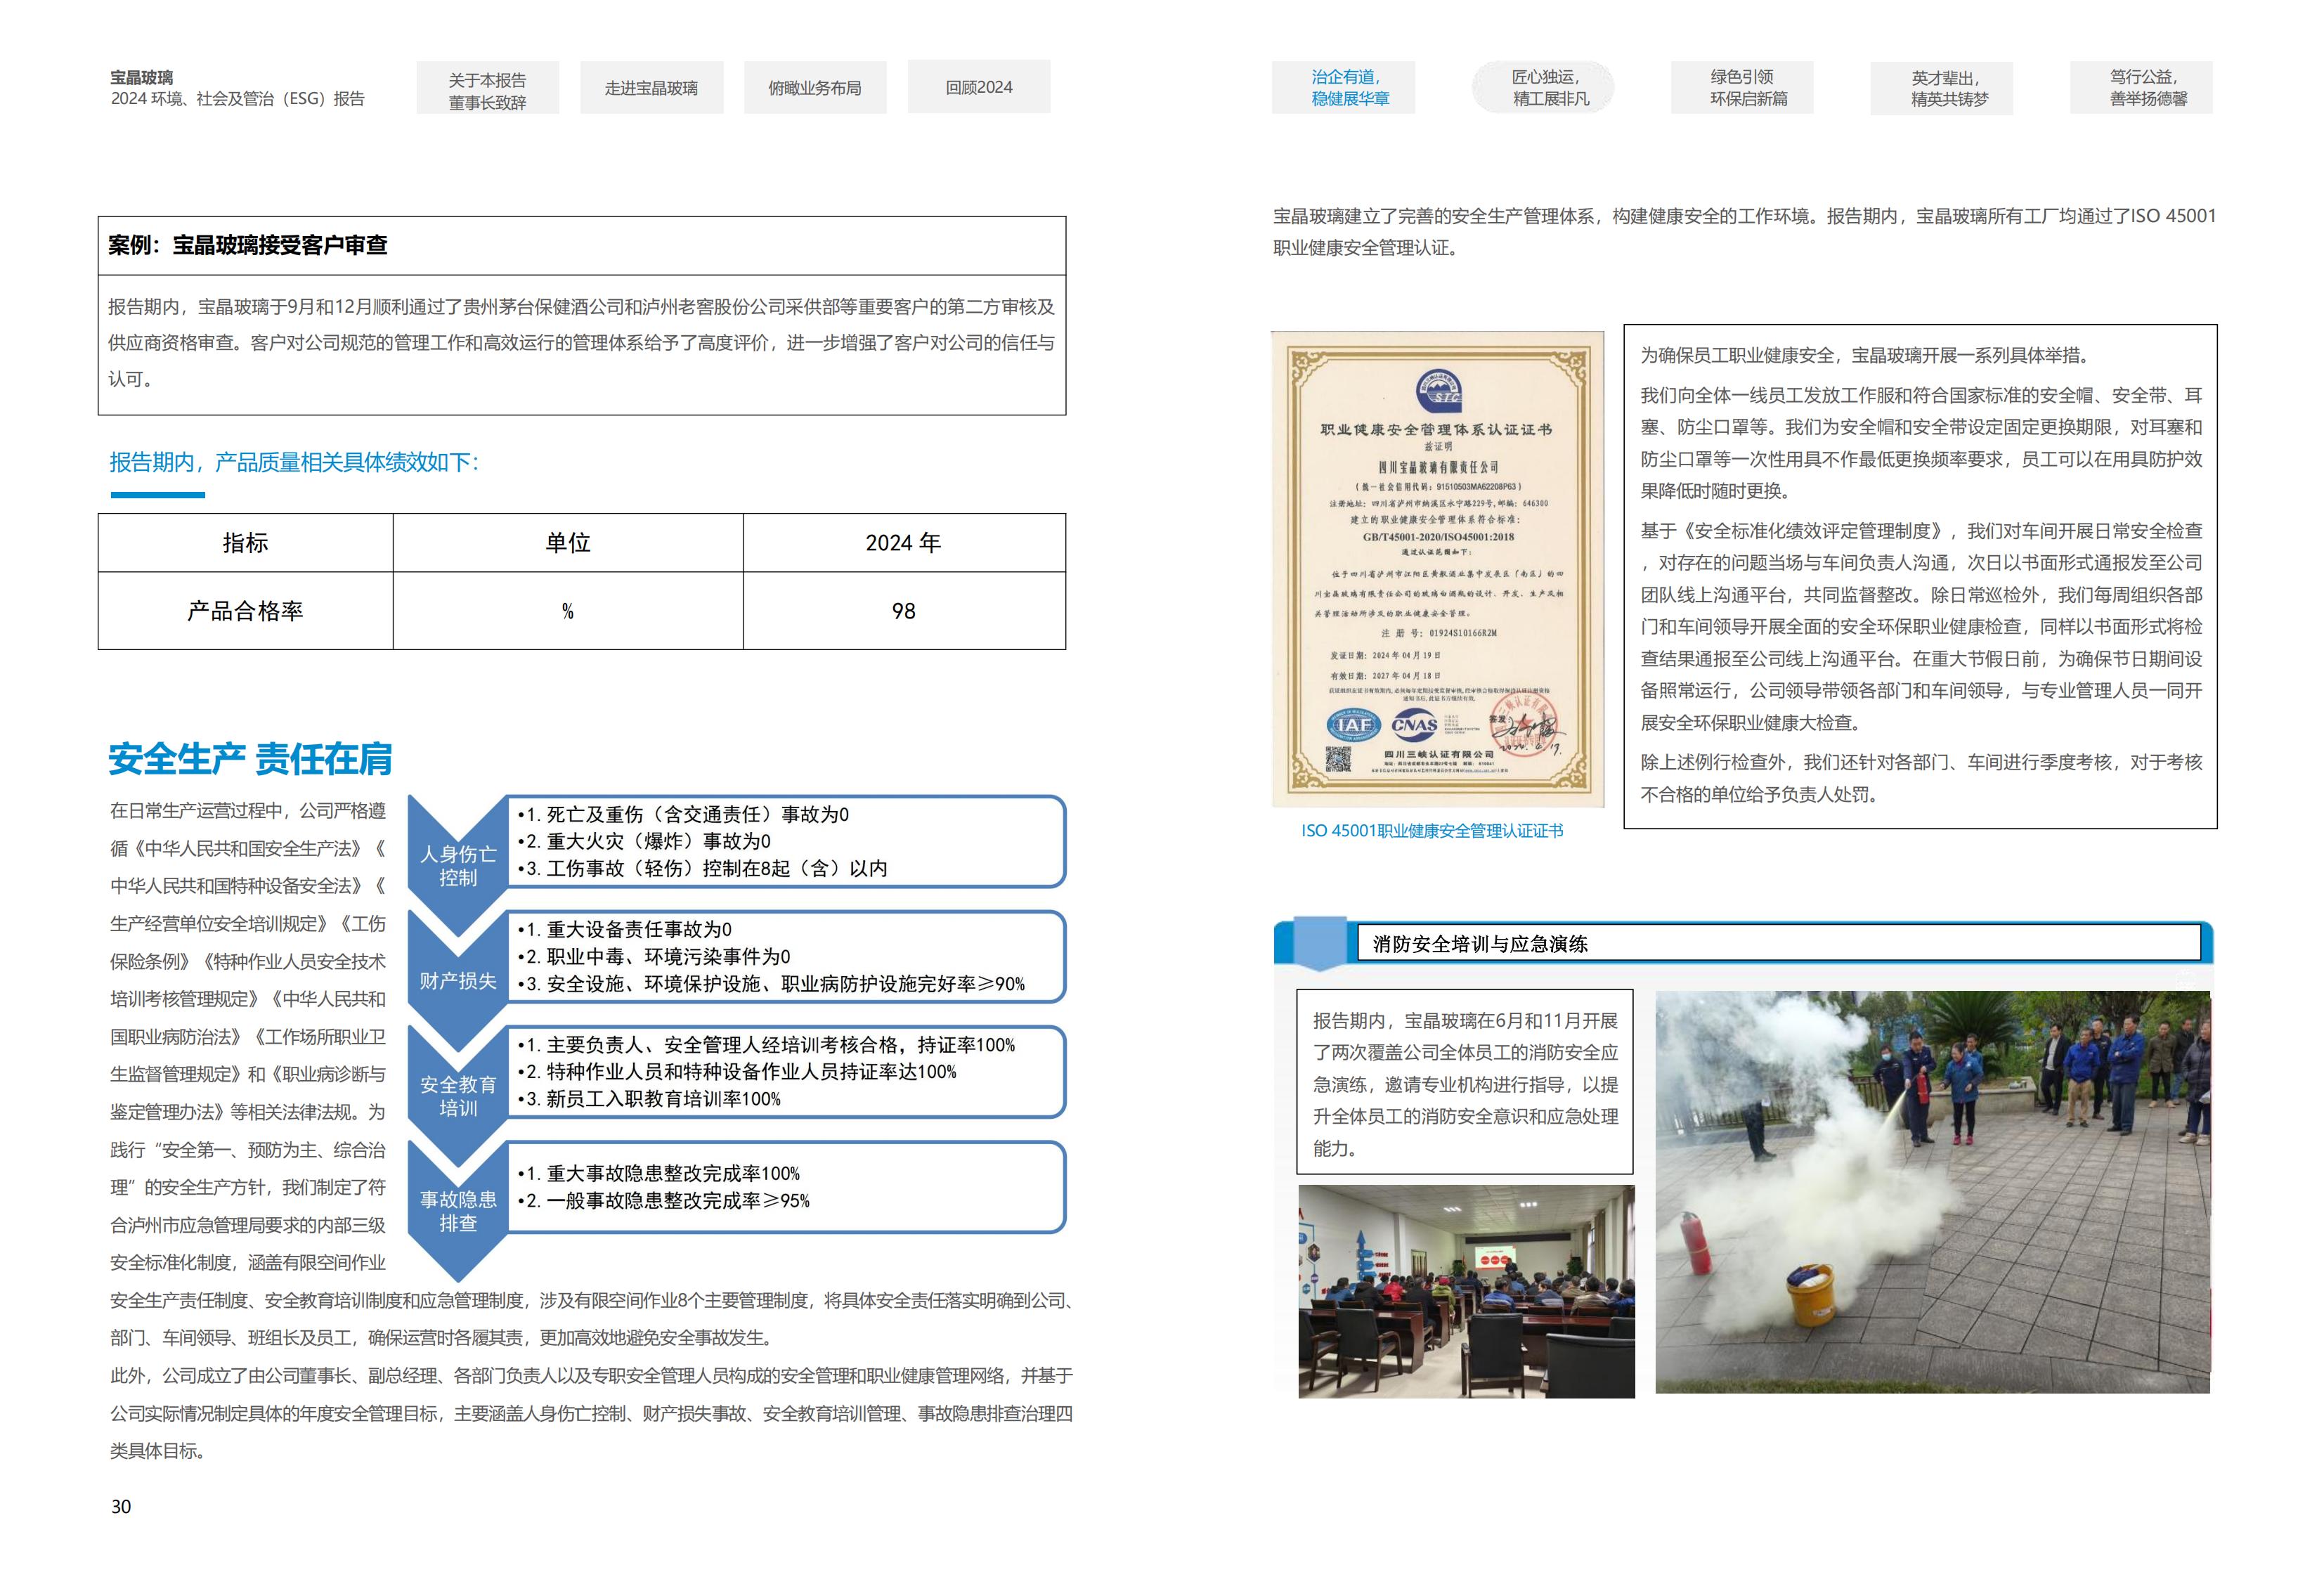Image resolution: width=2324 pixels, height=1577 pixels.
Task: Click the 安全教育培训 chevron arrow
Action: 458,1095
